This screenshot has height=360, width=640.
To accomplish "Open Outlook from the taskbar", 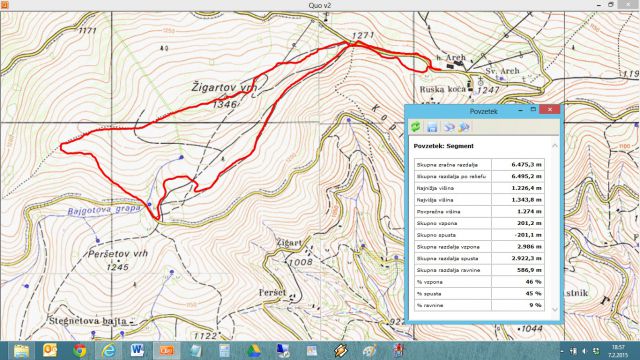I will (x=50, y=350).
